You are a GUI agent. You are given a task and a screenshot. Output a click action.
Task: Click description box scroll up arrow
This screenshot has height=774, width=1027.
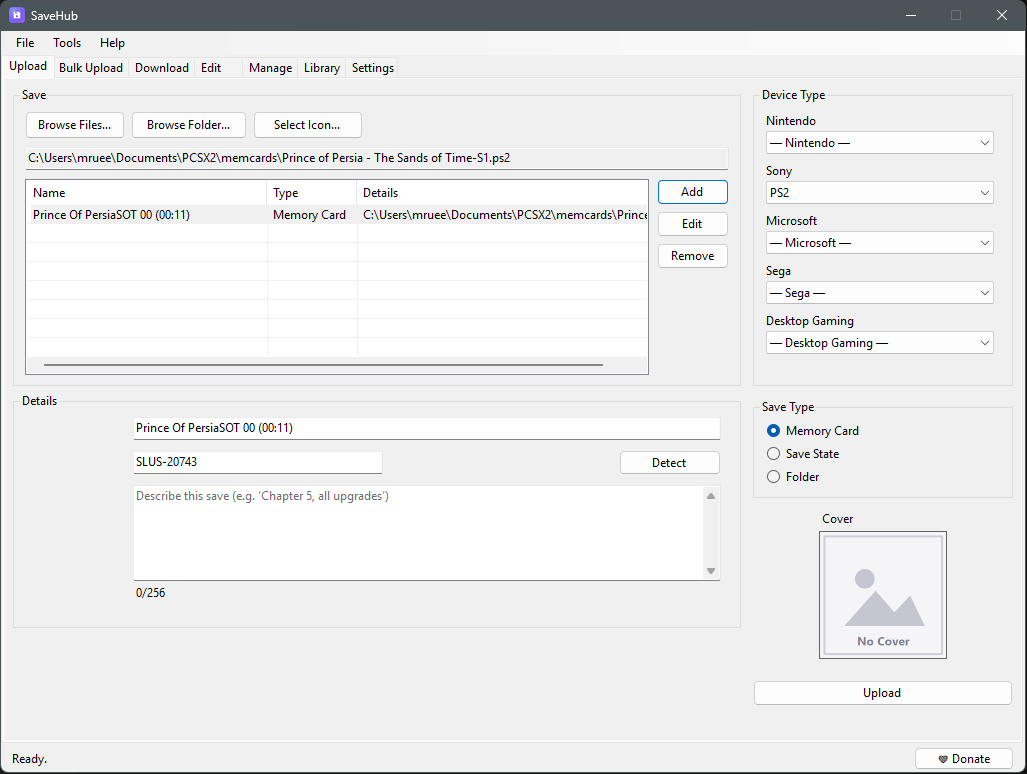click(x=711, y=496)
